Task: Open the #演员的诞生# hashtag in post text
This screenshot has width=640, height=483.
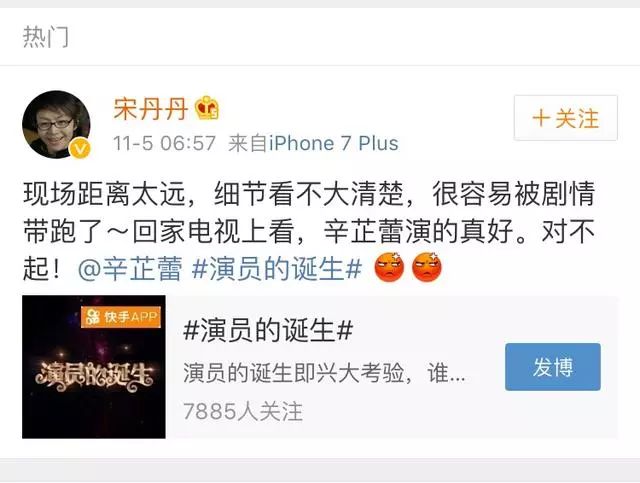Action: (277, 269)
